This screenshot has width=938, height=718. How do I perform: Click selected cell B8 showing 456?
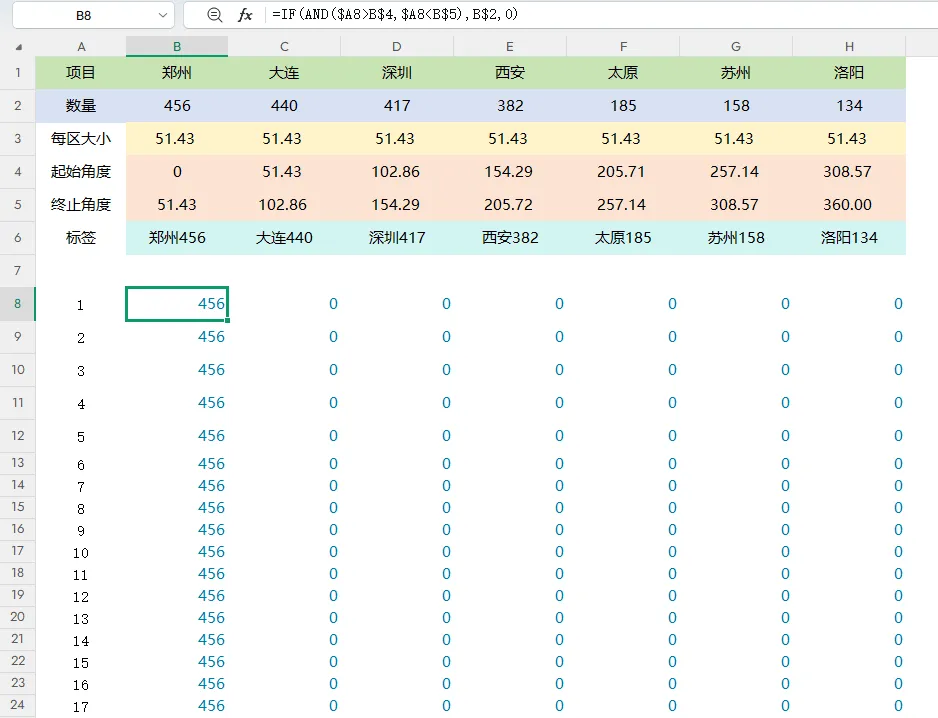click(x=176, y=304)
